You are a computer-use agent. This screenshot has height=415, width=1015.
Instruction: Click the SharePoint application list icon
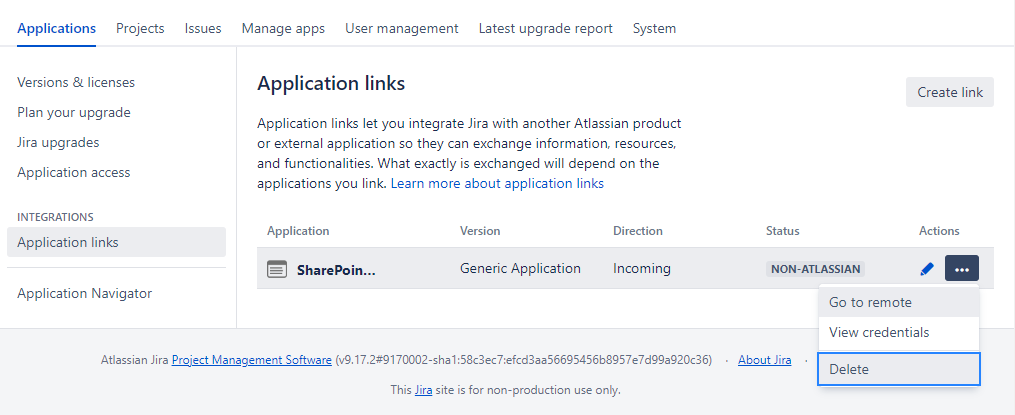coord(277,269)
